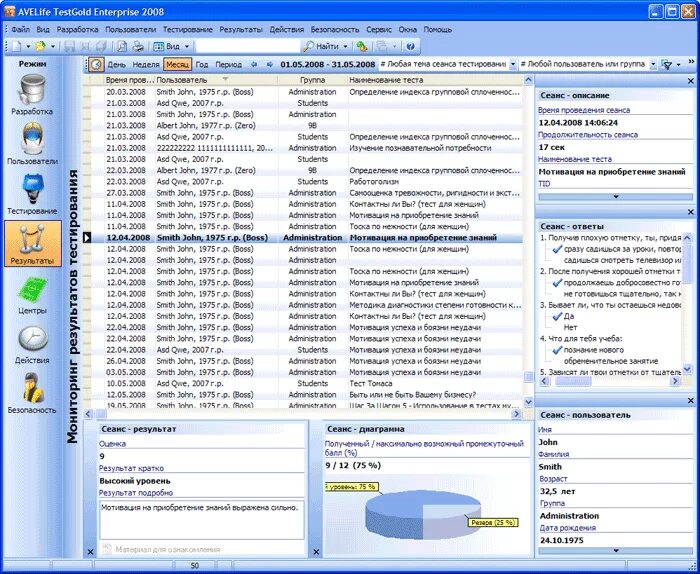Sort by Группа column header
The width and height of the screenshot is (700, 574).
312,80
